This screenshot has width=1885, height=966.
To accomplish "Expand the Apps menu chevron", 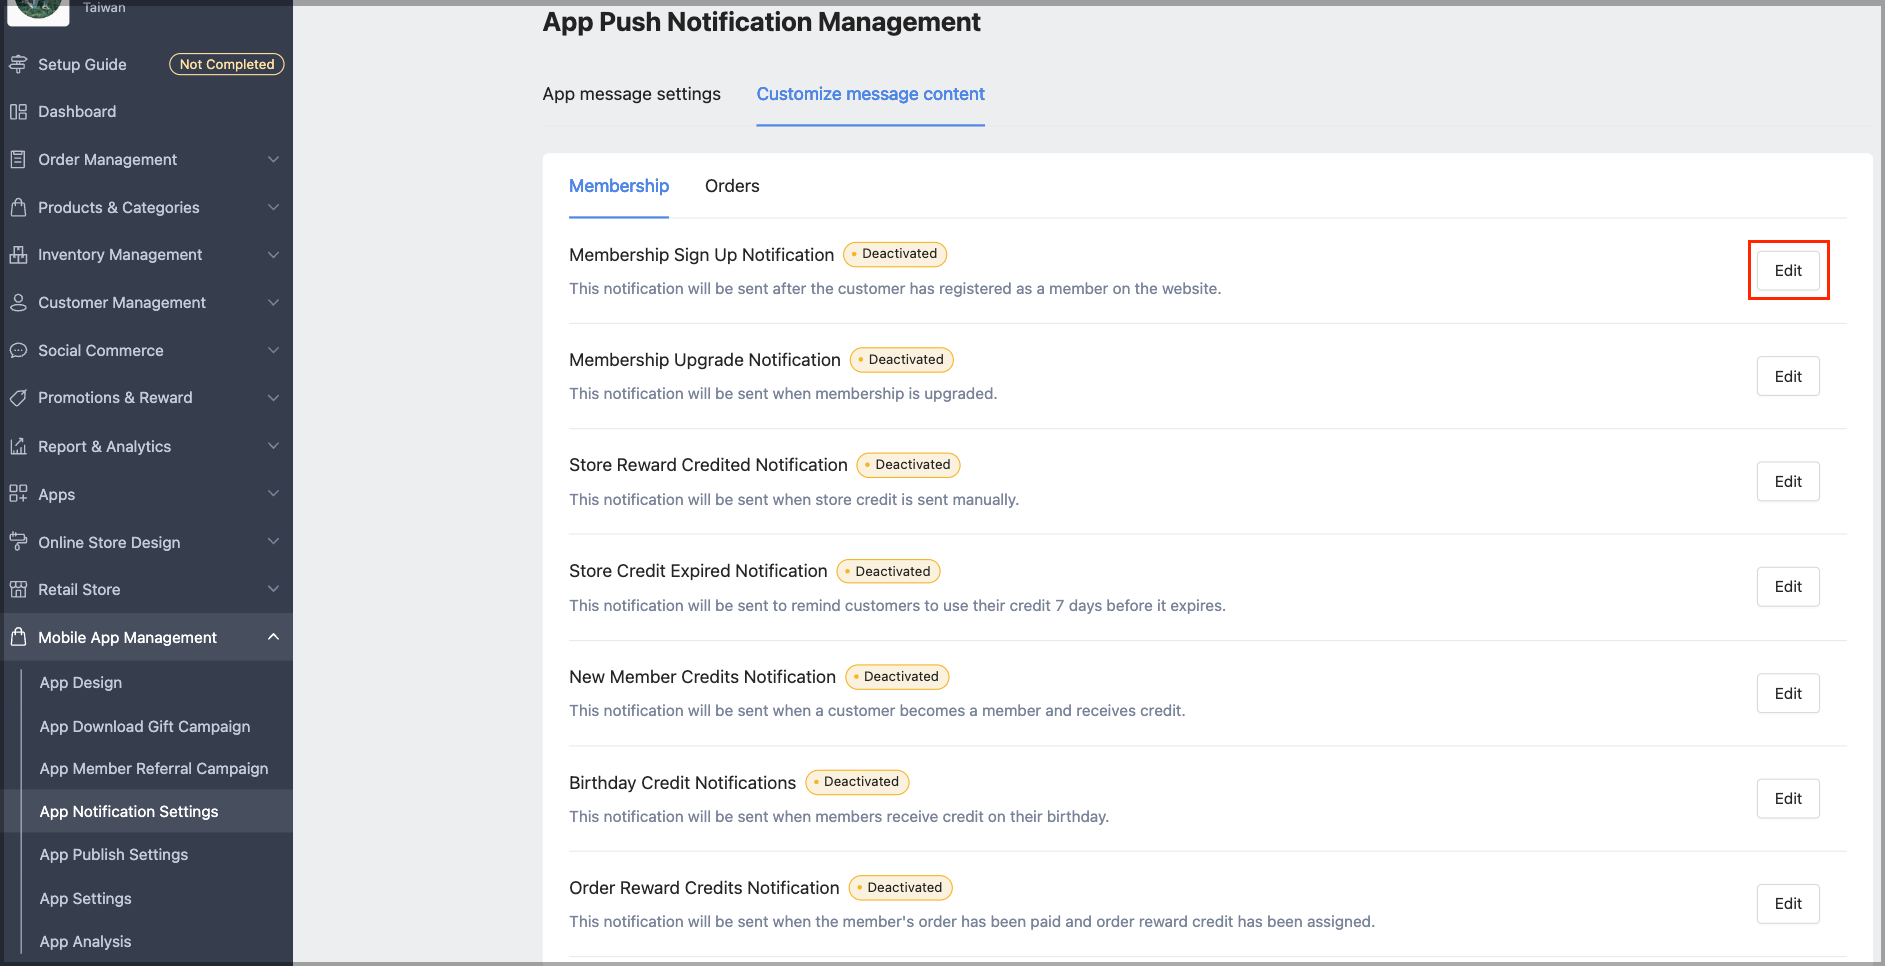I will pos(273,494).
